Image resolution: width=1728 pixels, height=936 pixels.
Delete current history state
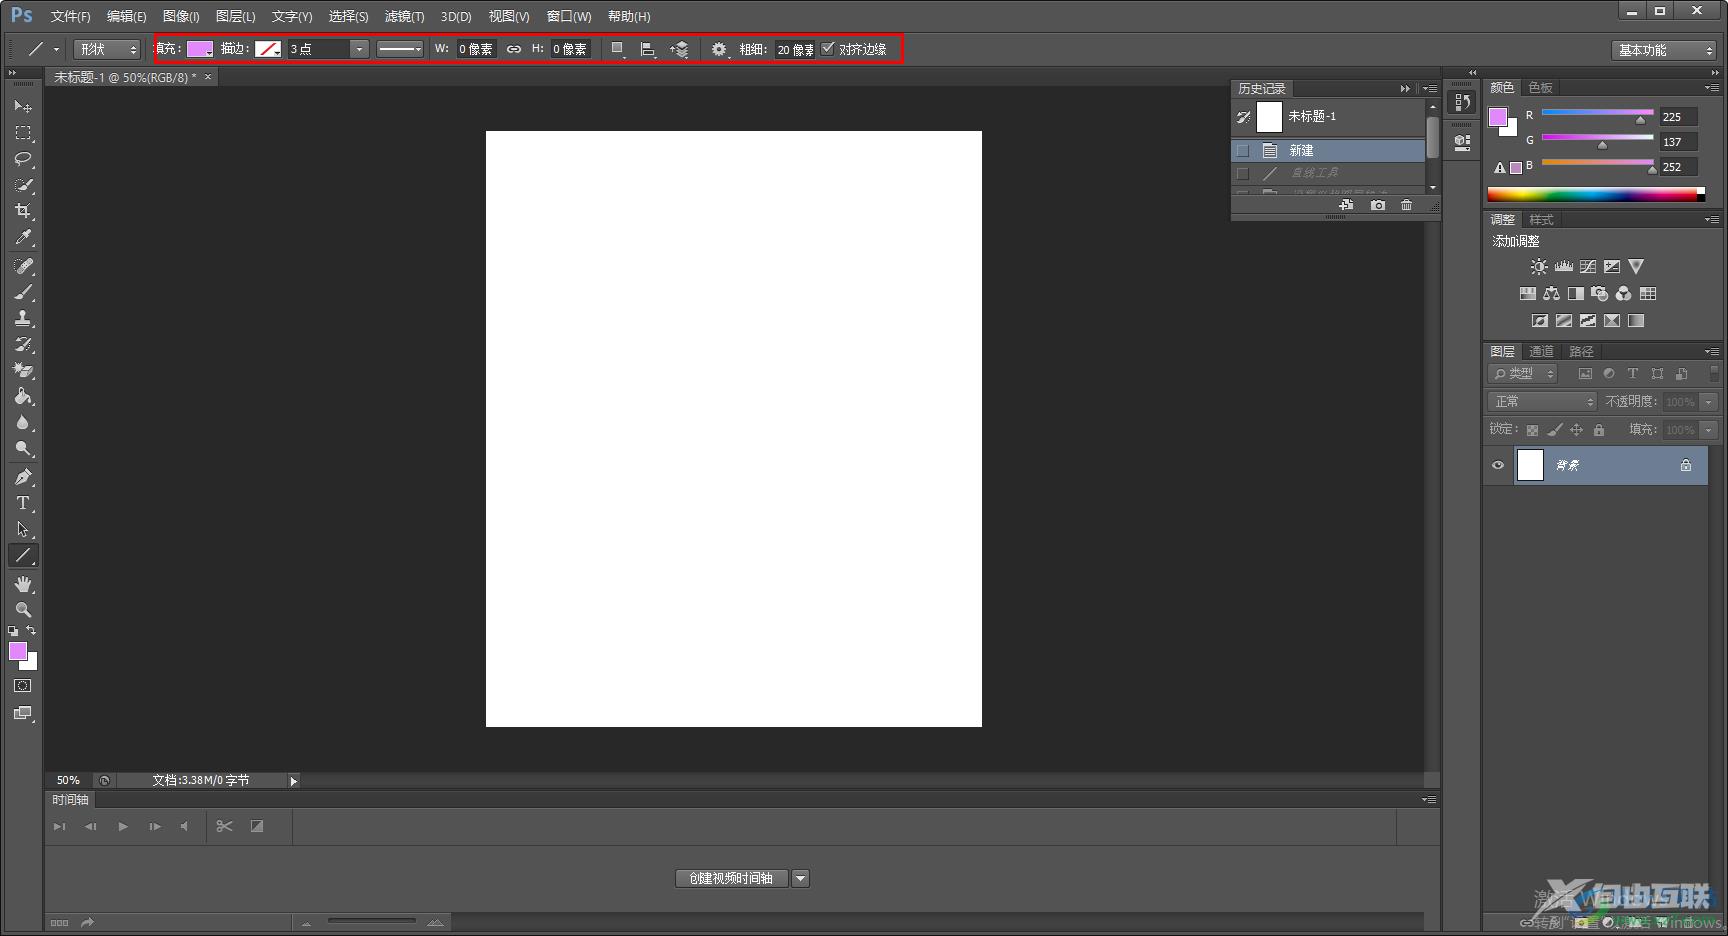pos(1407,205)
